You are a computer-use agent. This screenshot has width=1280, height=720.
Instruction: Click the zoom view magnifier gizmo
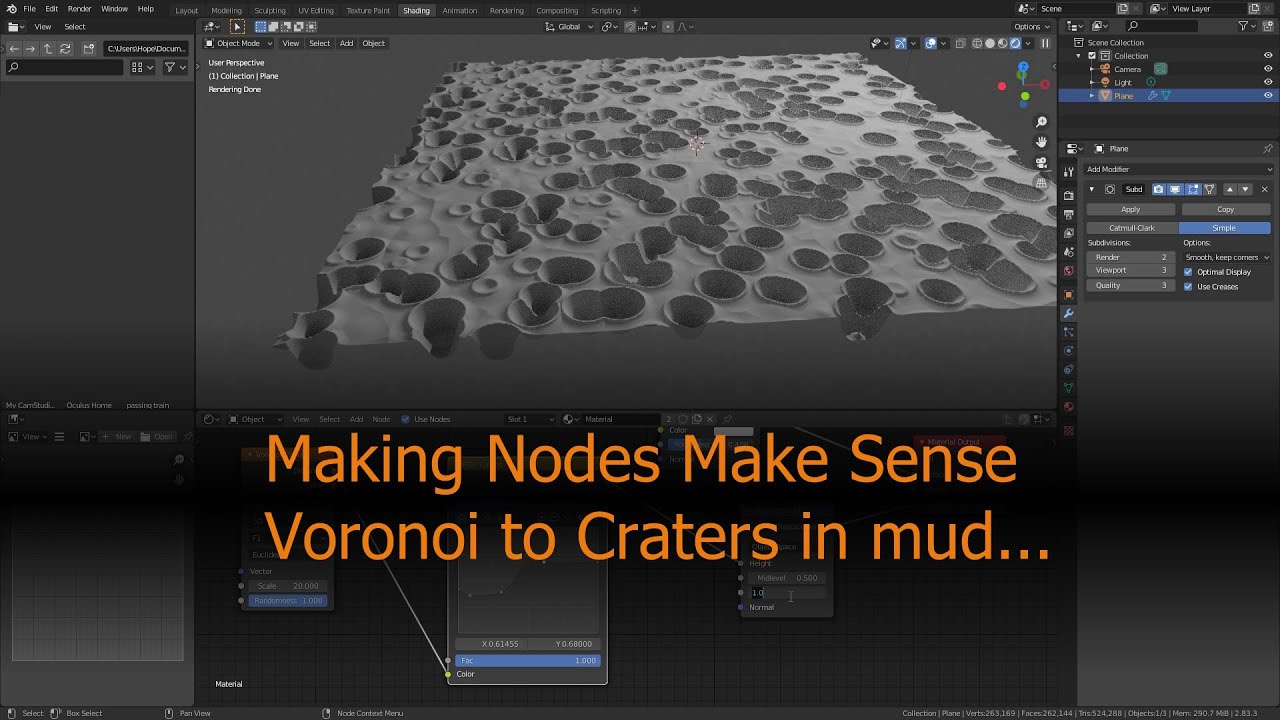click(1041, 122)
